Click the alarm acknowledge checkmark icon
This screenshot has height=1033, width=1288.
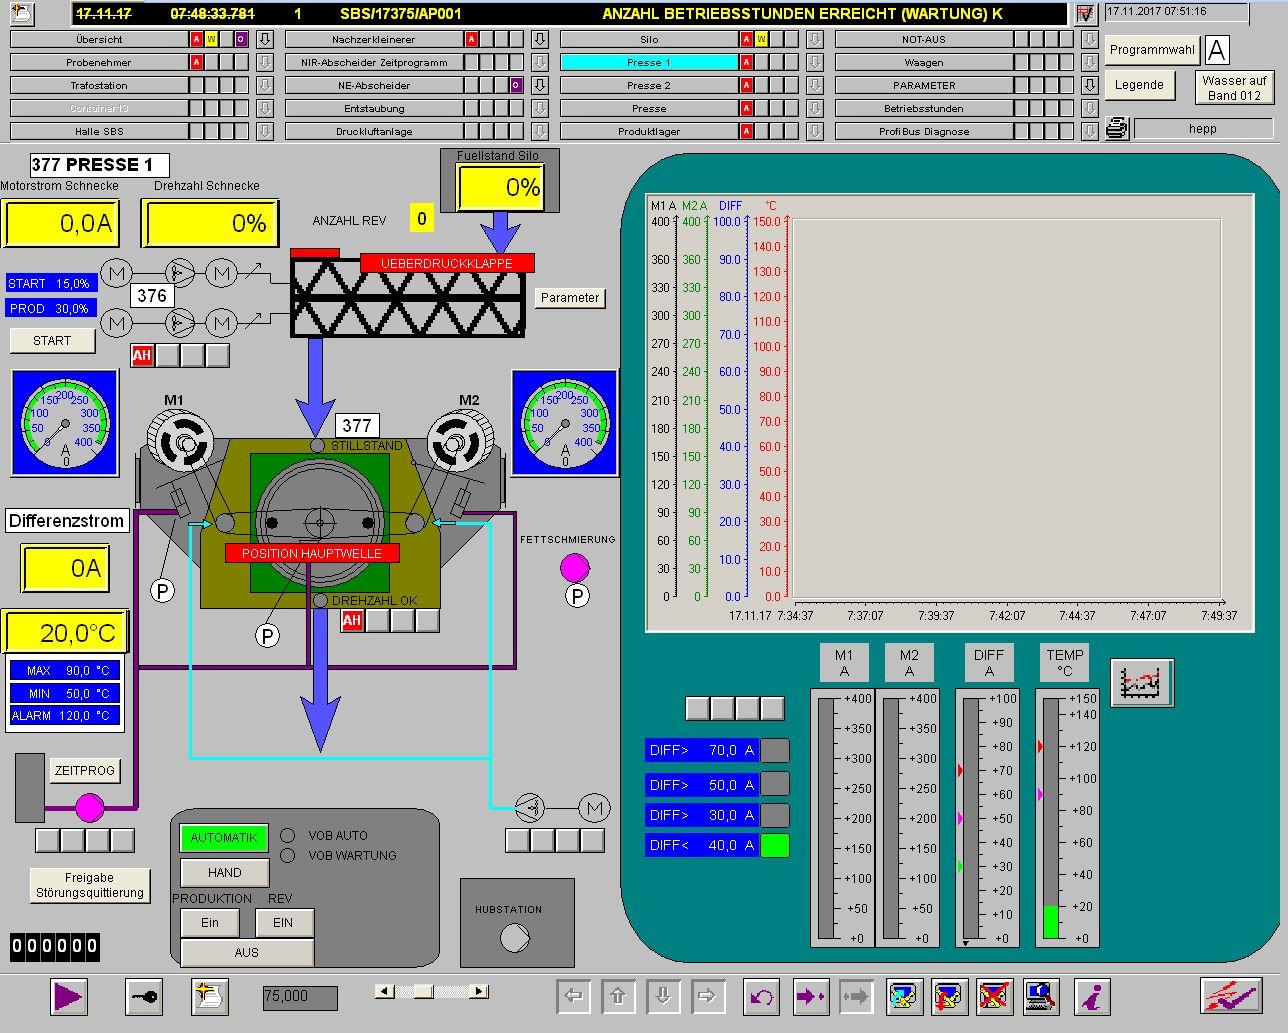[1230, 996]
